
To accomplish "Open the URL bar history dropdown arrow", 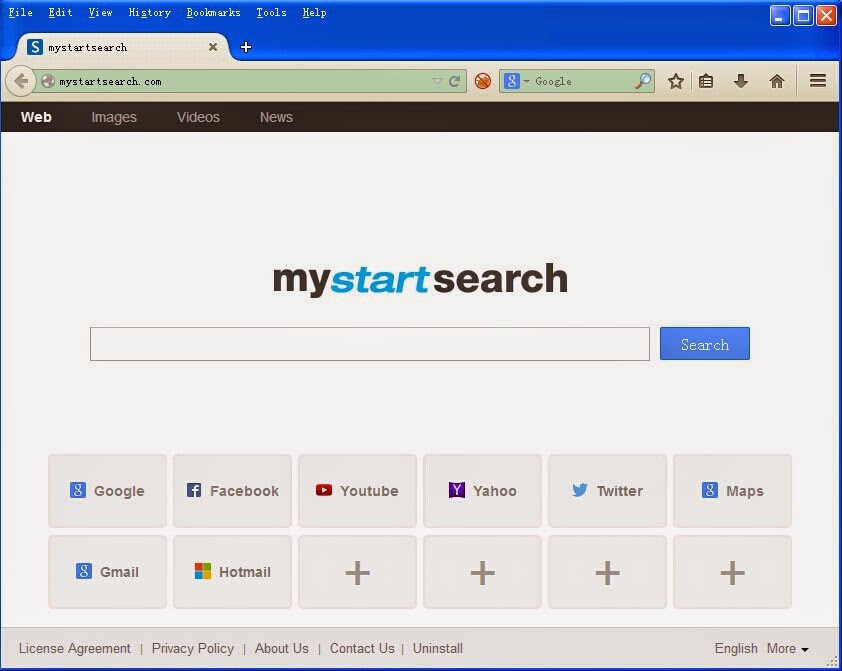I will [x=437, y=82].
